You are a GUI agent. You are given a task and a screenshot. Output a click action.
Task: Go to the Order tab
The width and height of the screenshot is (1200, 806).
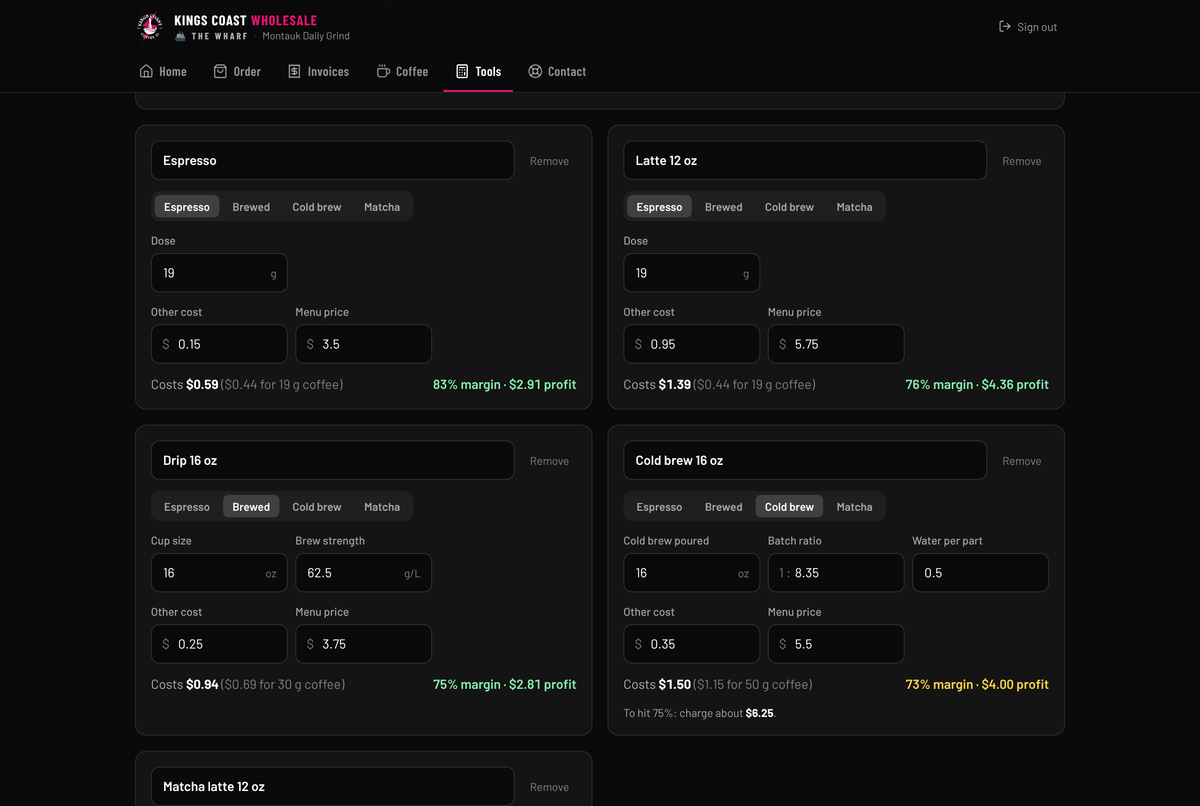coord(237,71)
